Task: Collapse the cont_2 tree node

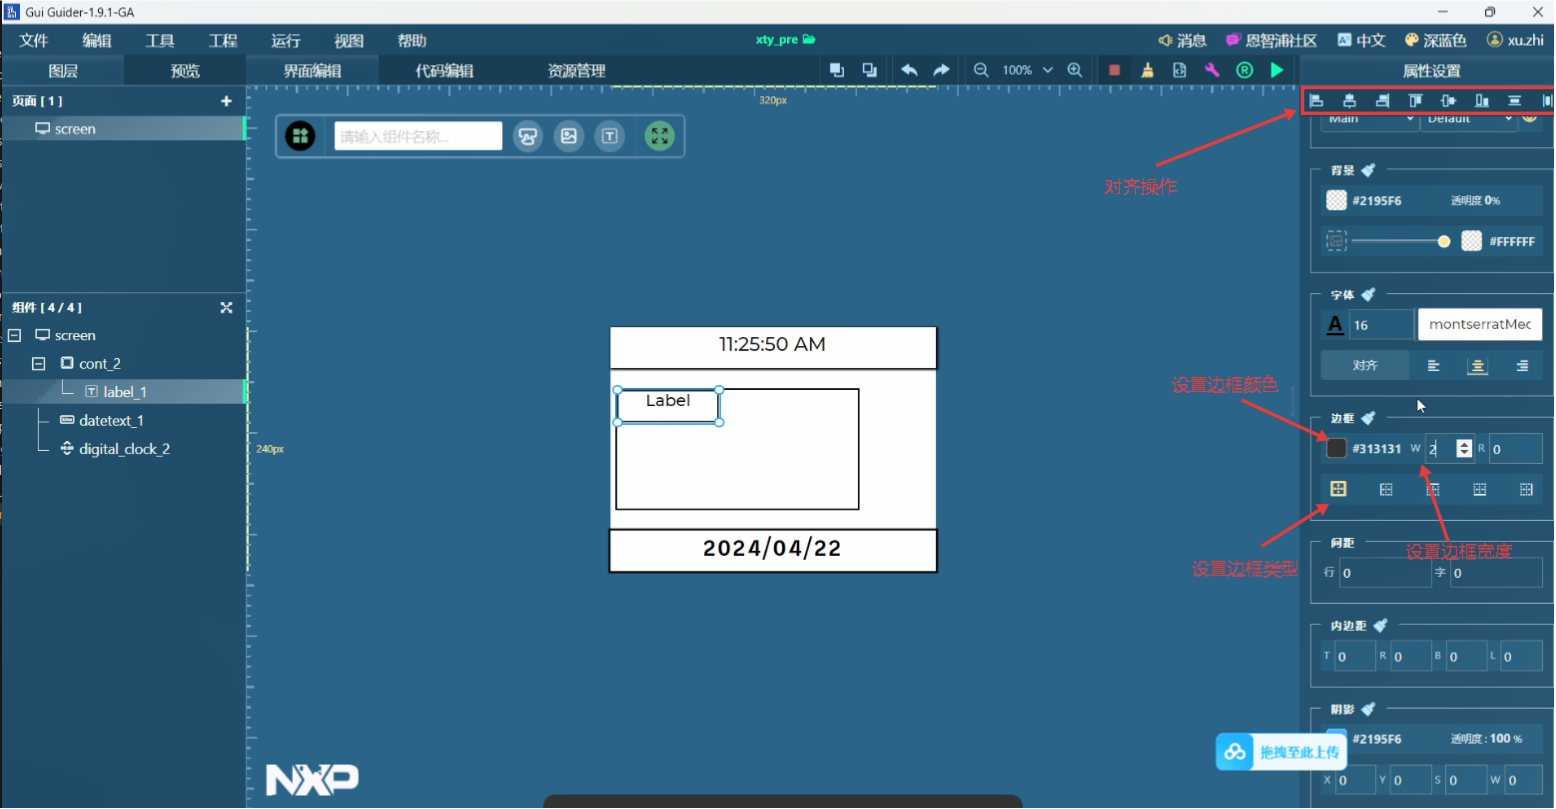Action: pyautogui.click(x=38, y=364)
